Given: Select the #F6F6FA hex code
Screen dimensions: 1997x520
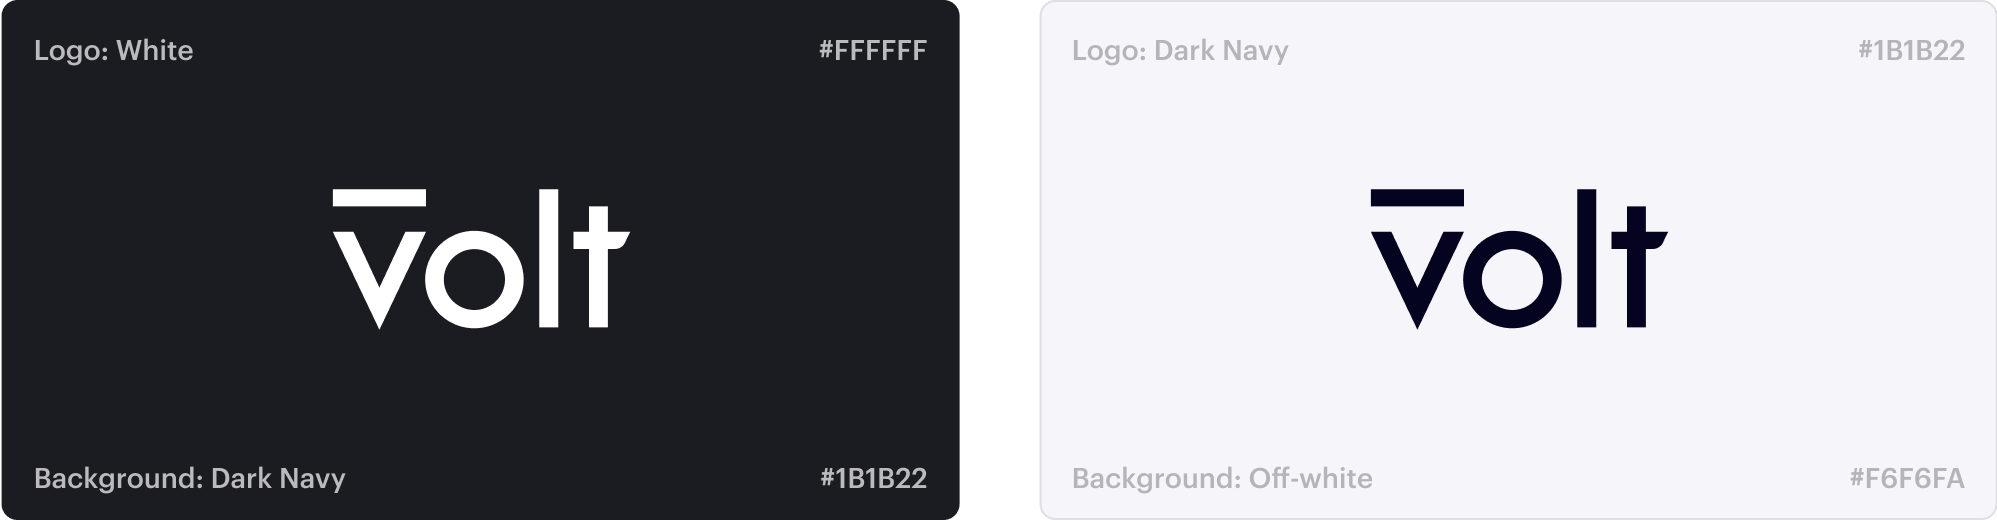Looking at the screenshot, I should (x=1908, y=479).
